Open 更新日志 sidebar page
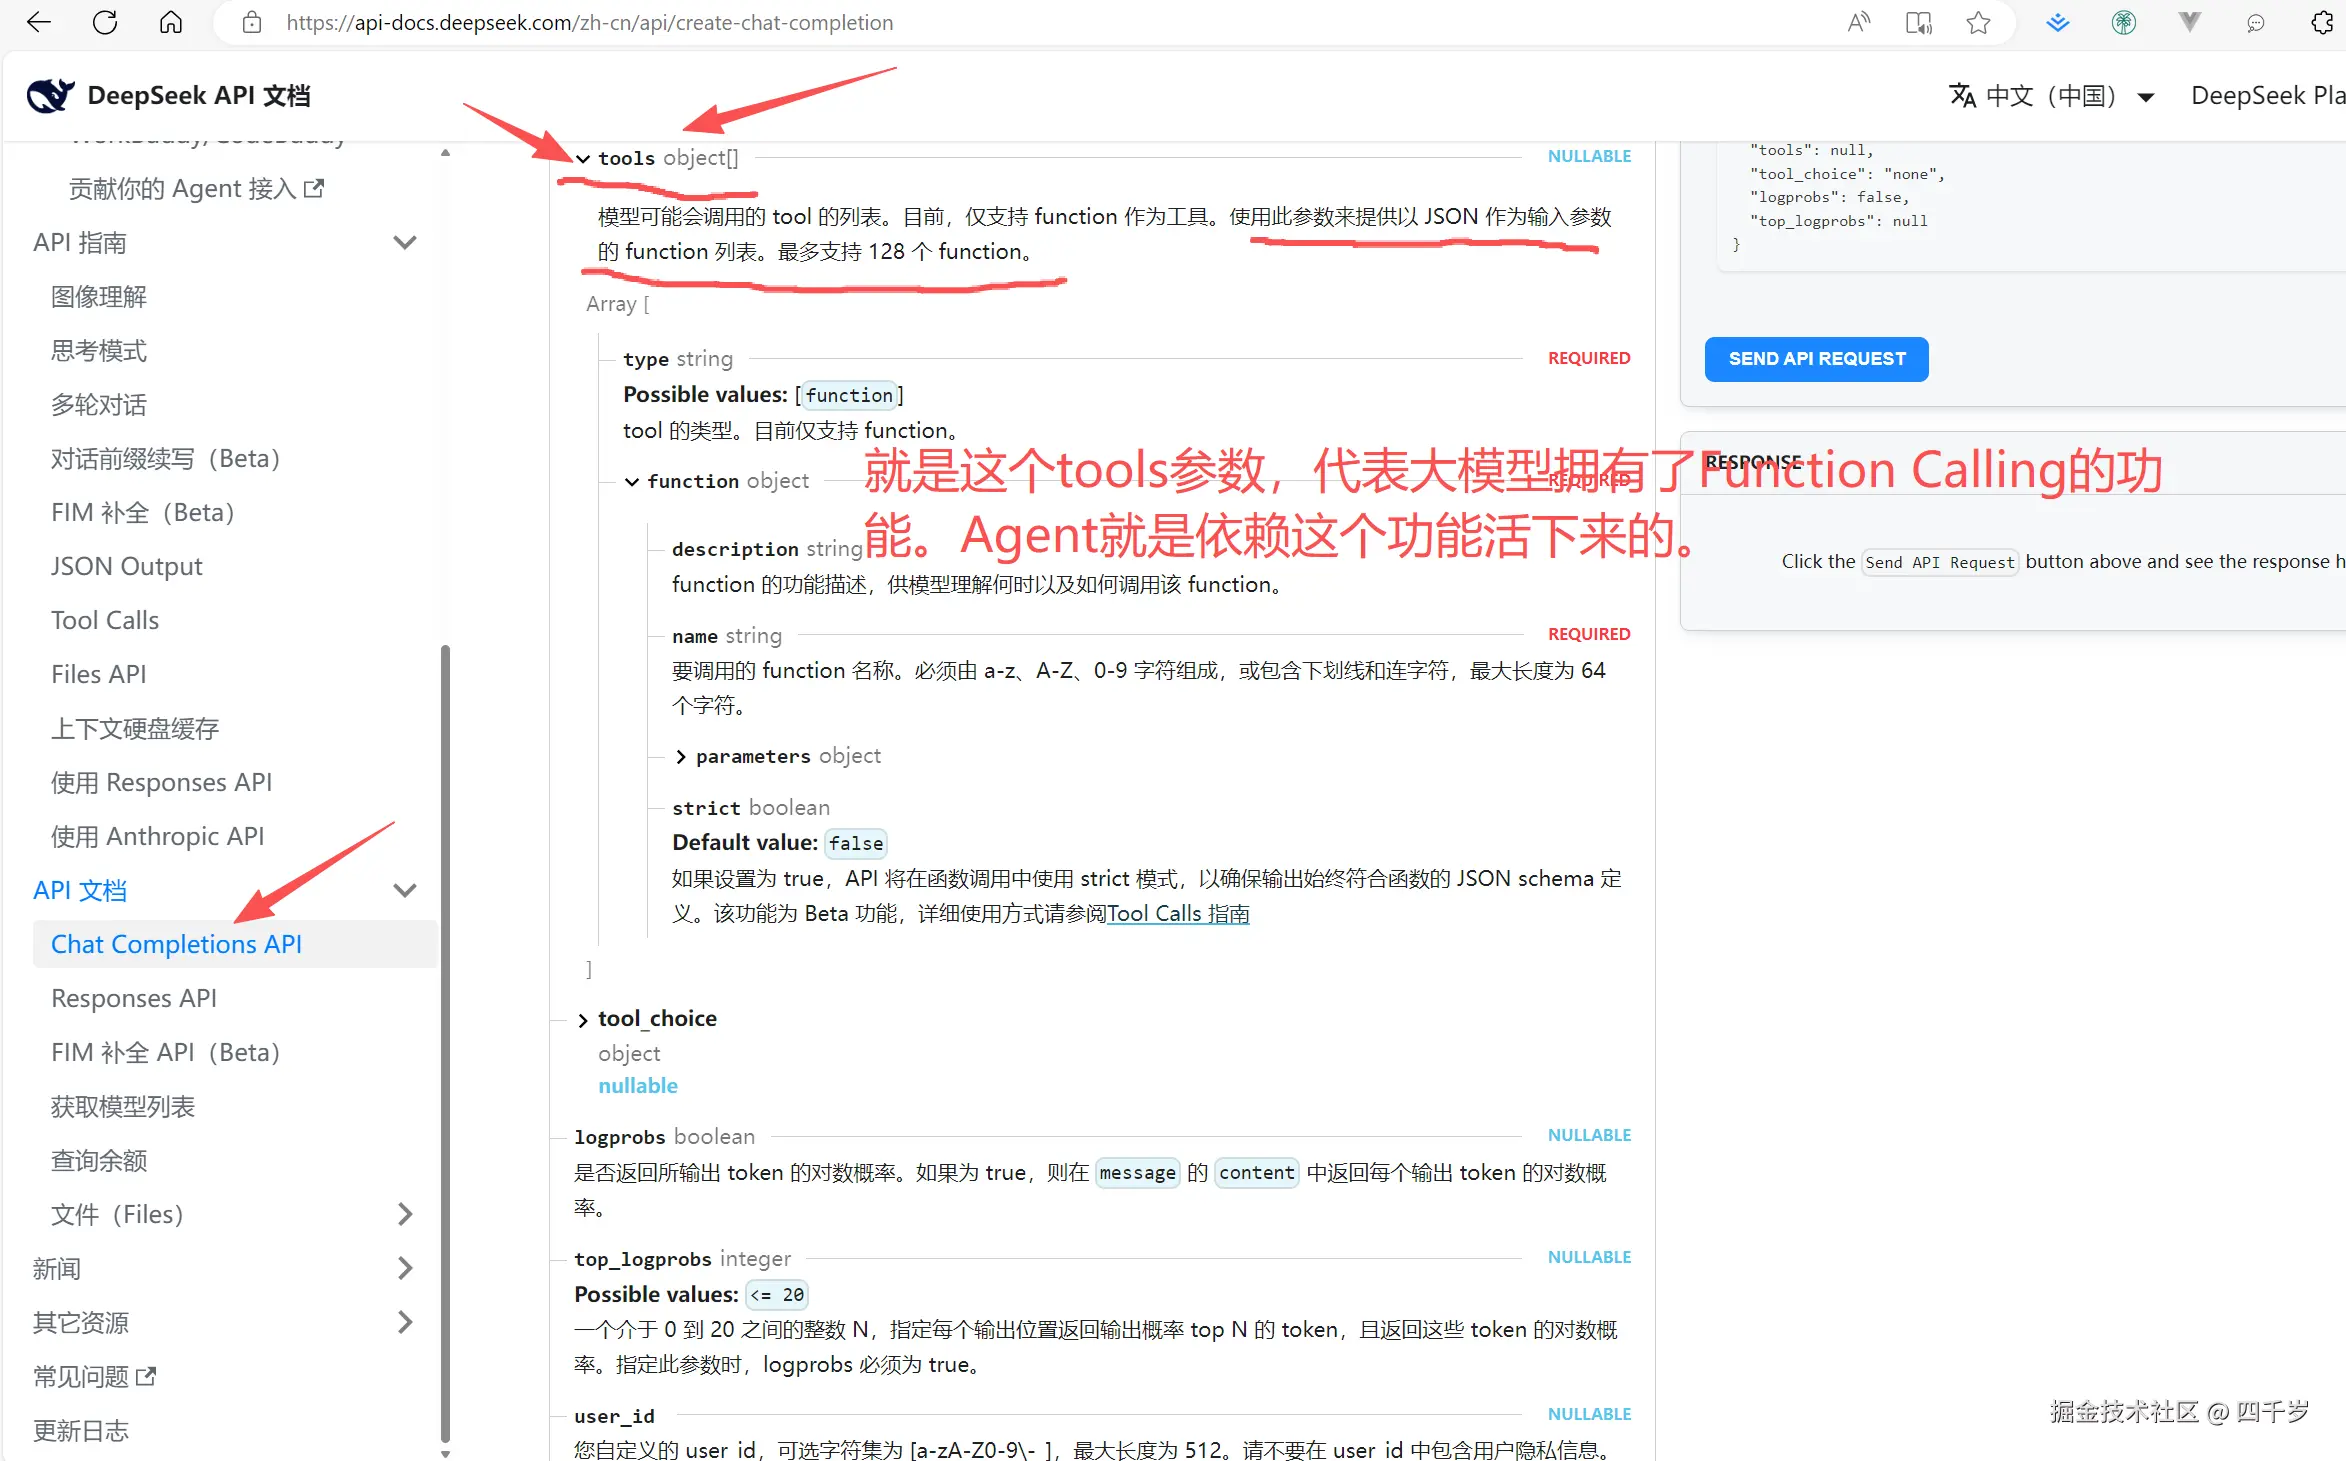The height and width of the screenshot is (1461, 2346). click(x=81, y=1430)
